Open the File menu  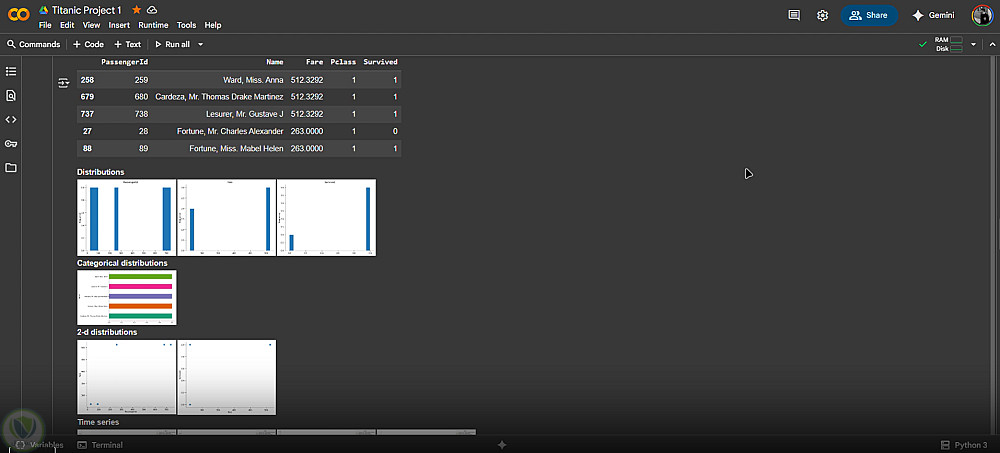pos(45,26)
